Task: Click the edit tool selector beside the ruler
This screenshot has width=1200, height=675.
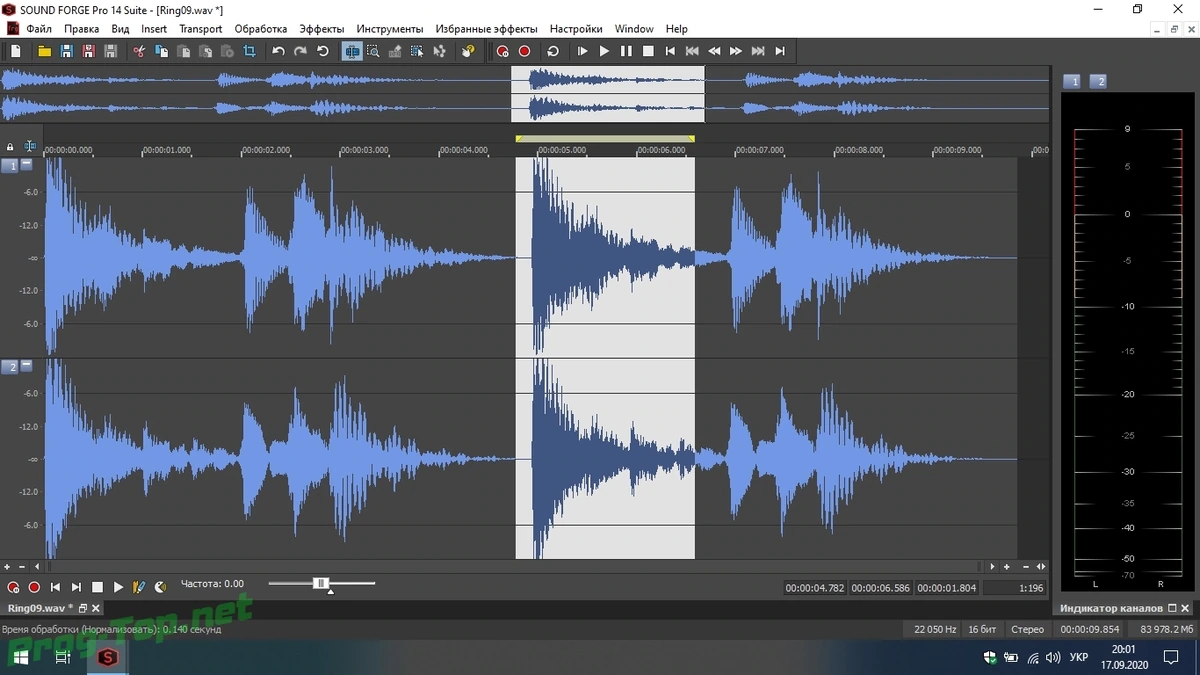Action: coord(31,147)
